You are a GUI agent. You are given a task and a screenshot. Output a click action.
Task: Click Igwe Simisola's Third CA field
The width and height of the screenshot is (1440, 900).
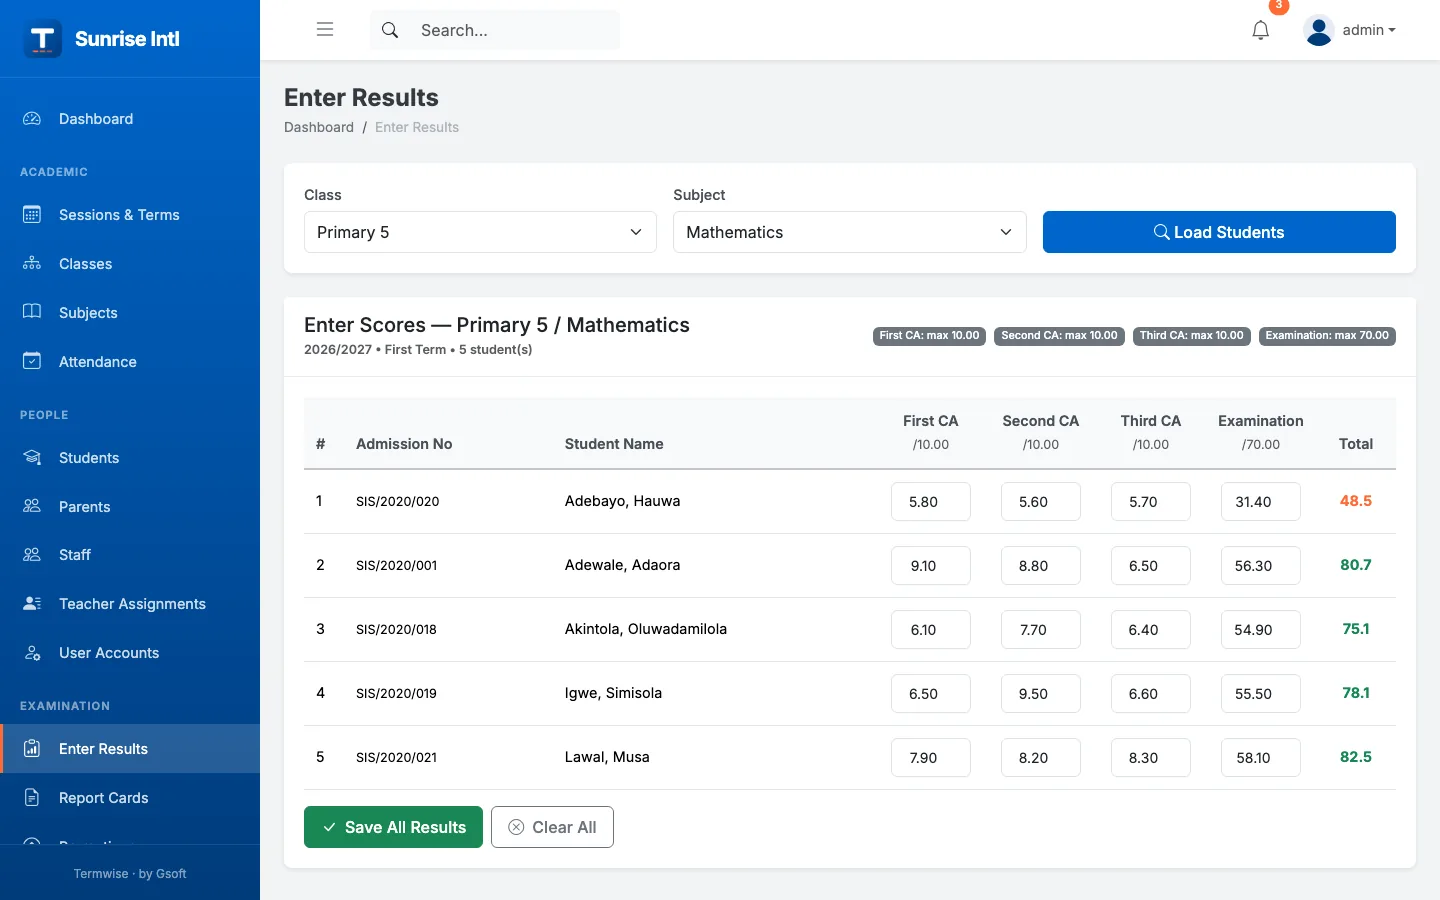click(1151, 694)
